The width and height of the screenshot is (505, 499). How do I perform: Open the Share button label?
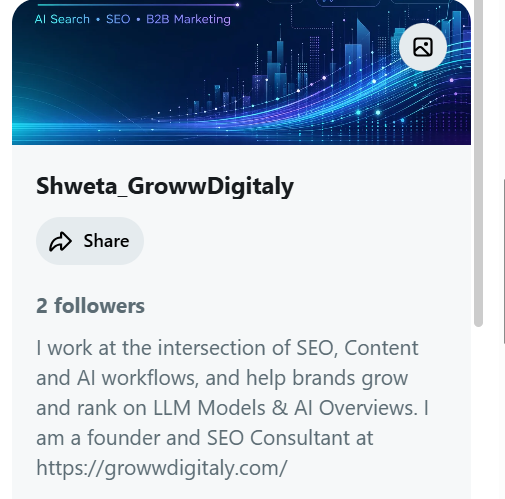click(x=106, y=241)
